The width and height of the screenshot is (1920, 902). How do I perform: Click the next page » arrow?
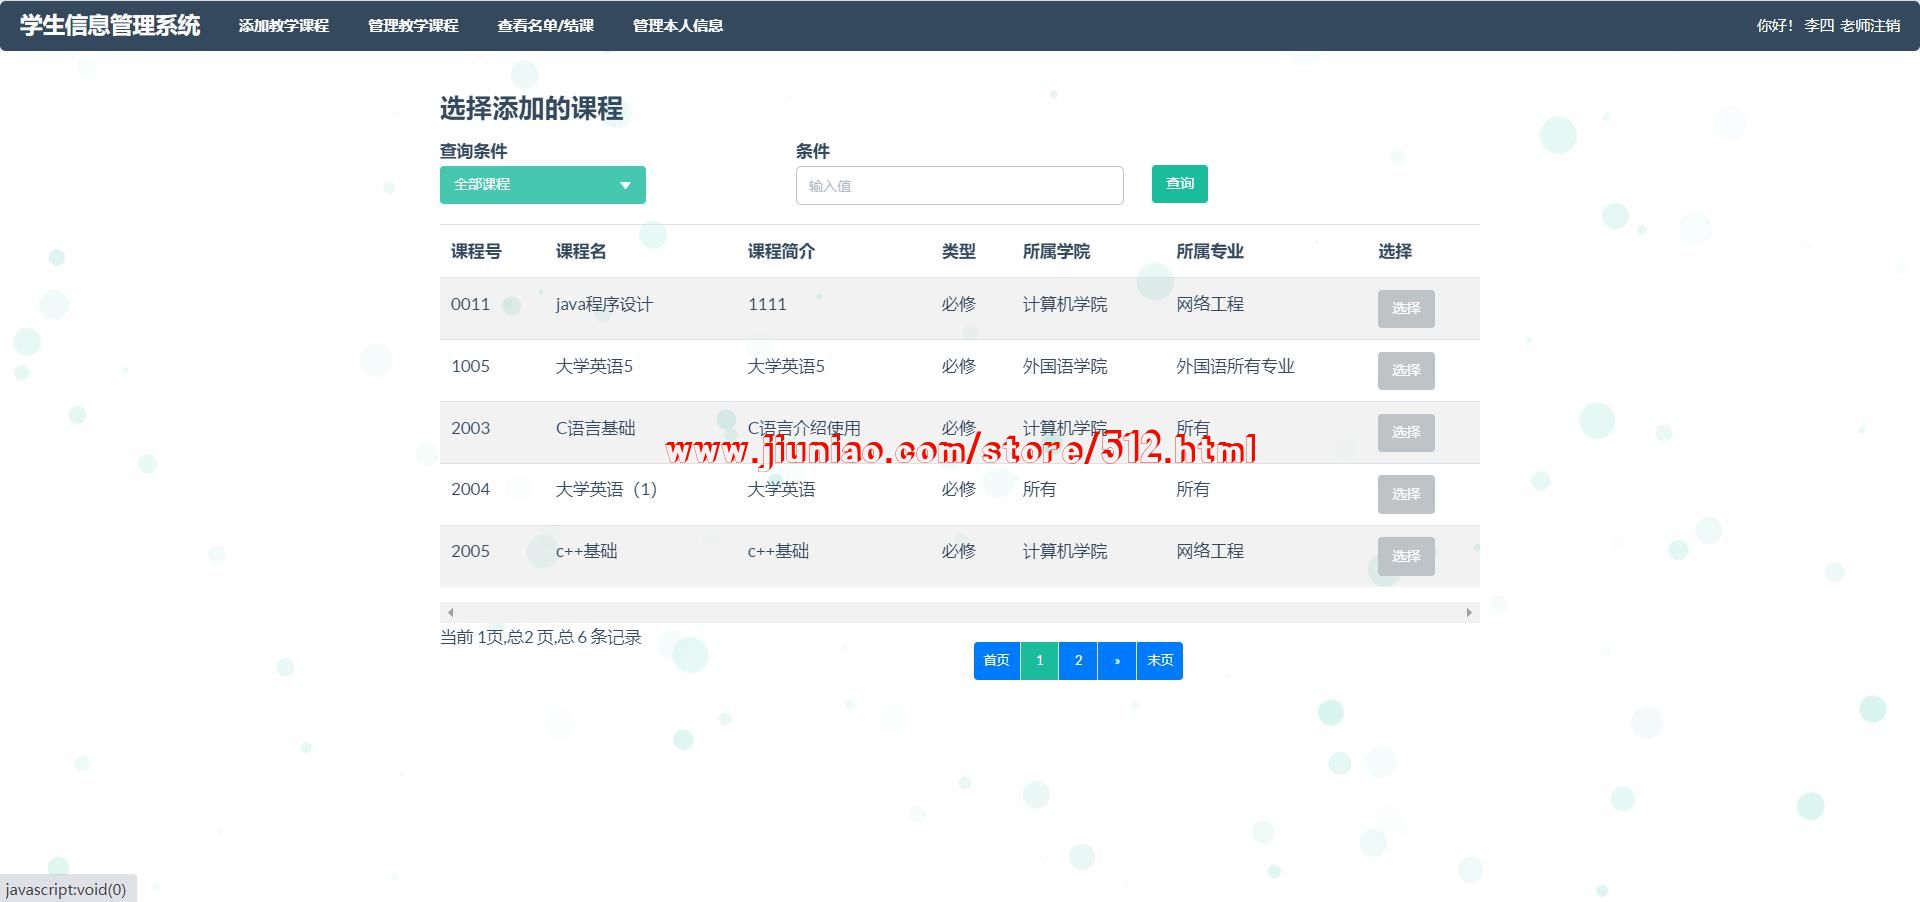pyautogui.click(x=1117, y=661)
